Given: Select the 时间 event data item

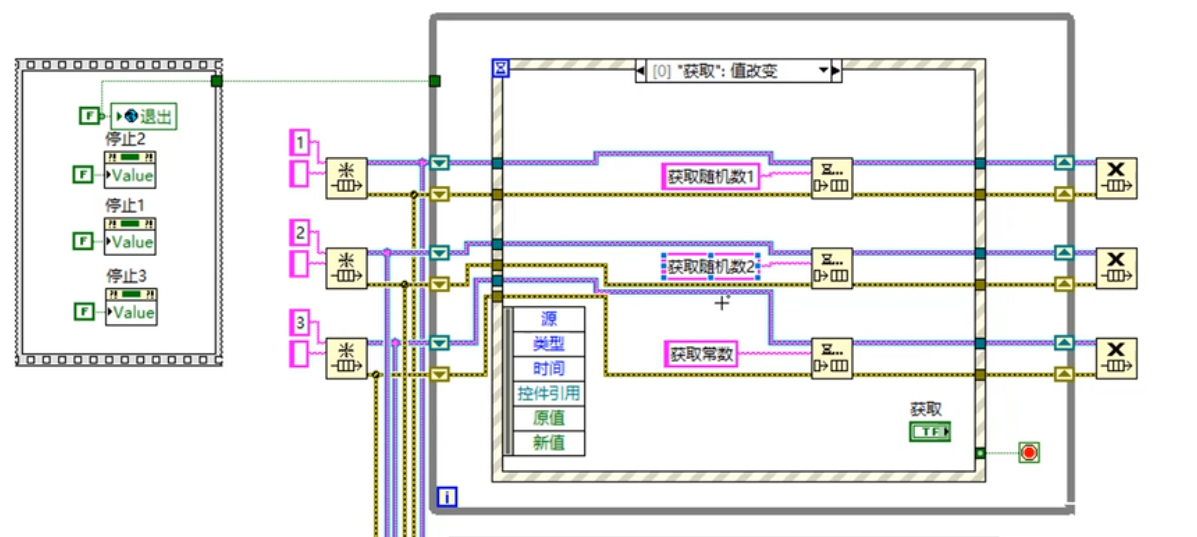Looking at the screenshot, I should 549,369.
